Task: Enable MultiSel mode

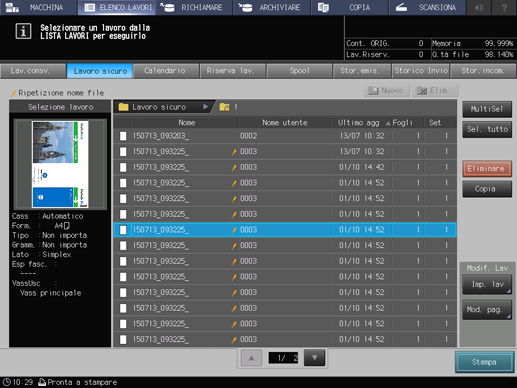Action: [487, 109]
